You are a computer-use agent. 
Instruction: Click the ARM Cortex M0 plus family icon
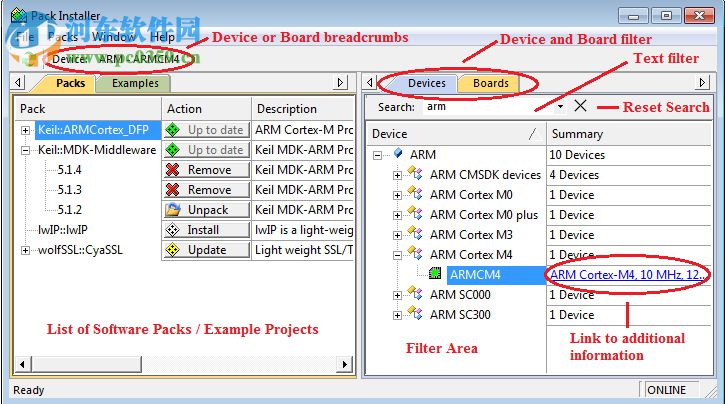pos(415,214)
